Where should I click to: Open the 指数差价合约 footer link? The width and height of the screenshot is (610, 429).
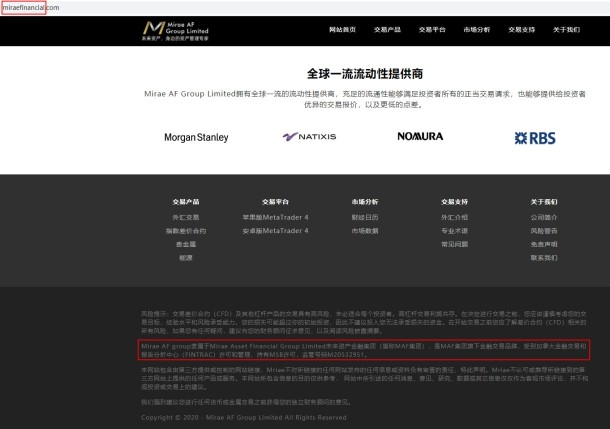click(186, 231)
